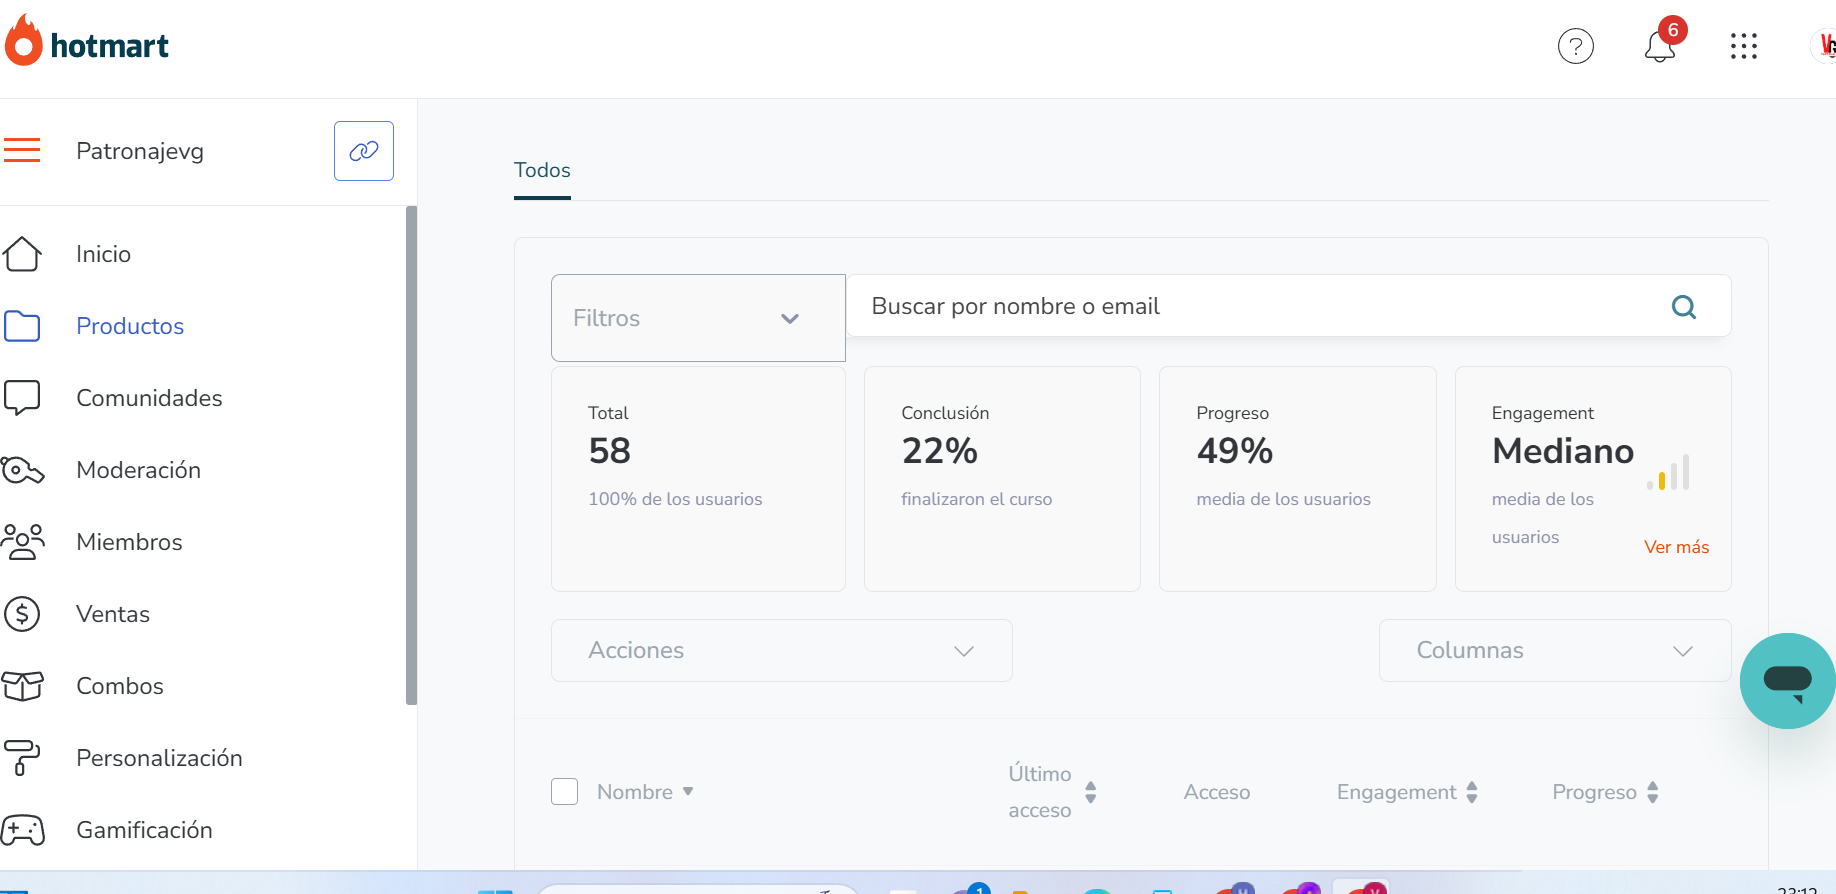Screen dimensions: 1836x894
Task: Sort table by Engagement arrows
Action: click(1472, 792)
